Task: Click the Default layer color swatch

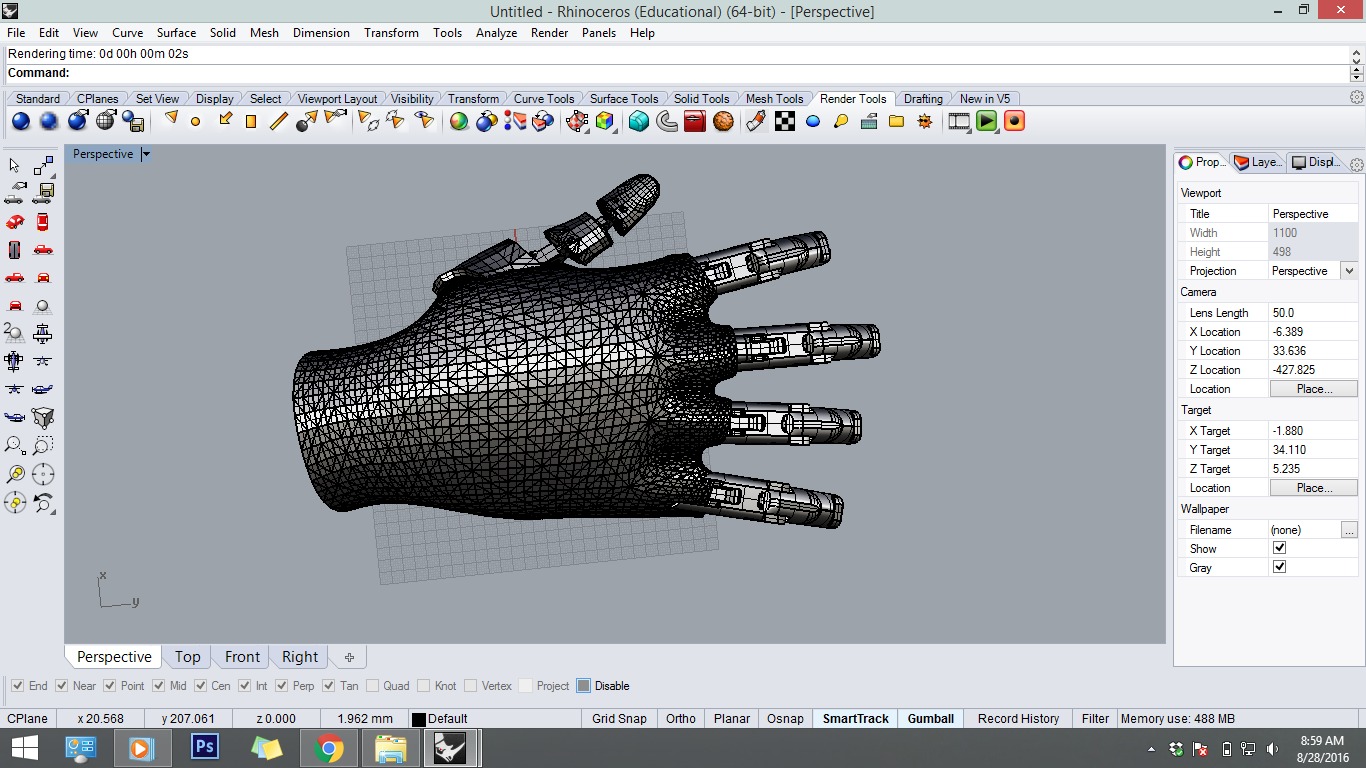Action: coord(419,719)
